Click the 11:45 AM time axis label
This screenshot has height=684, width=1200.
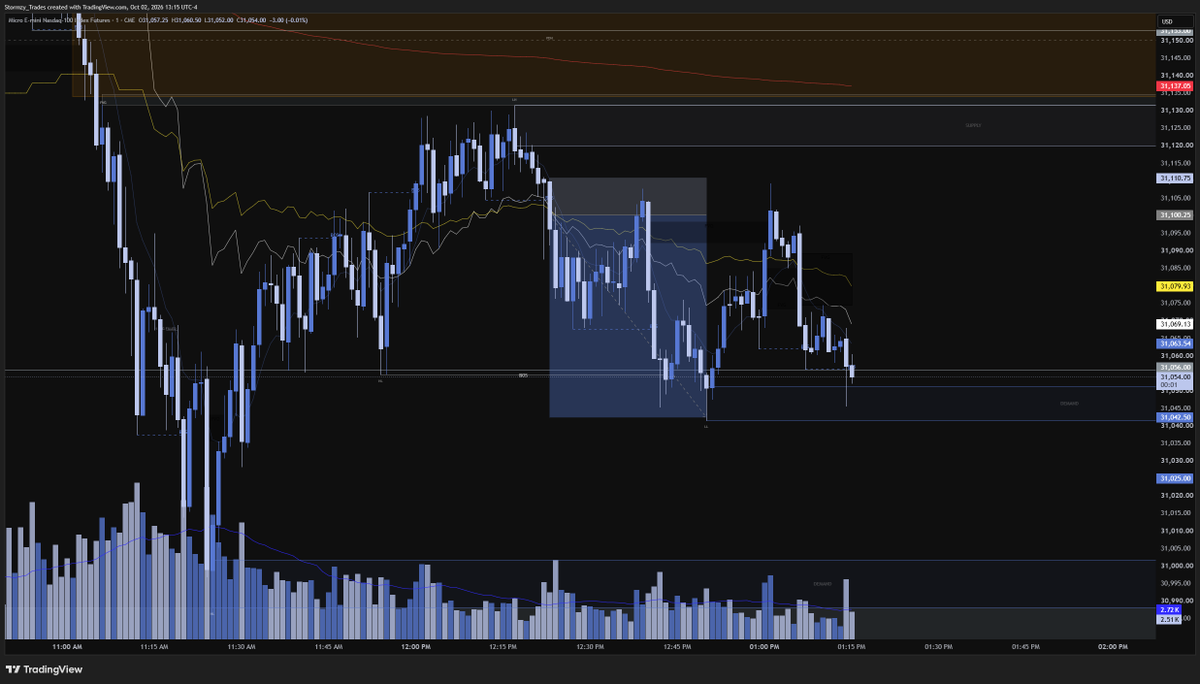[x=328, y=647]
